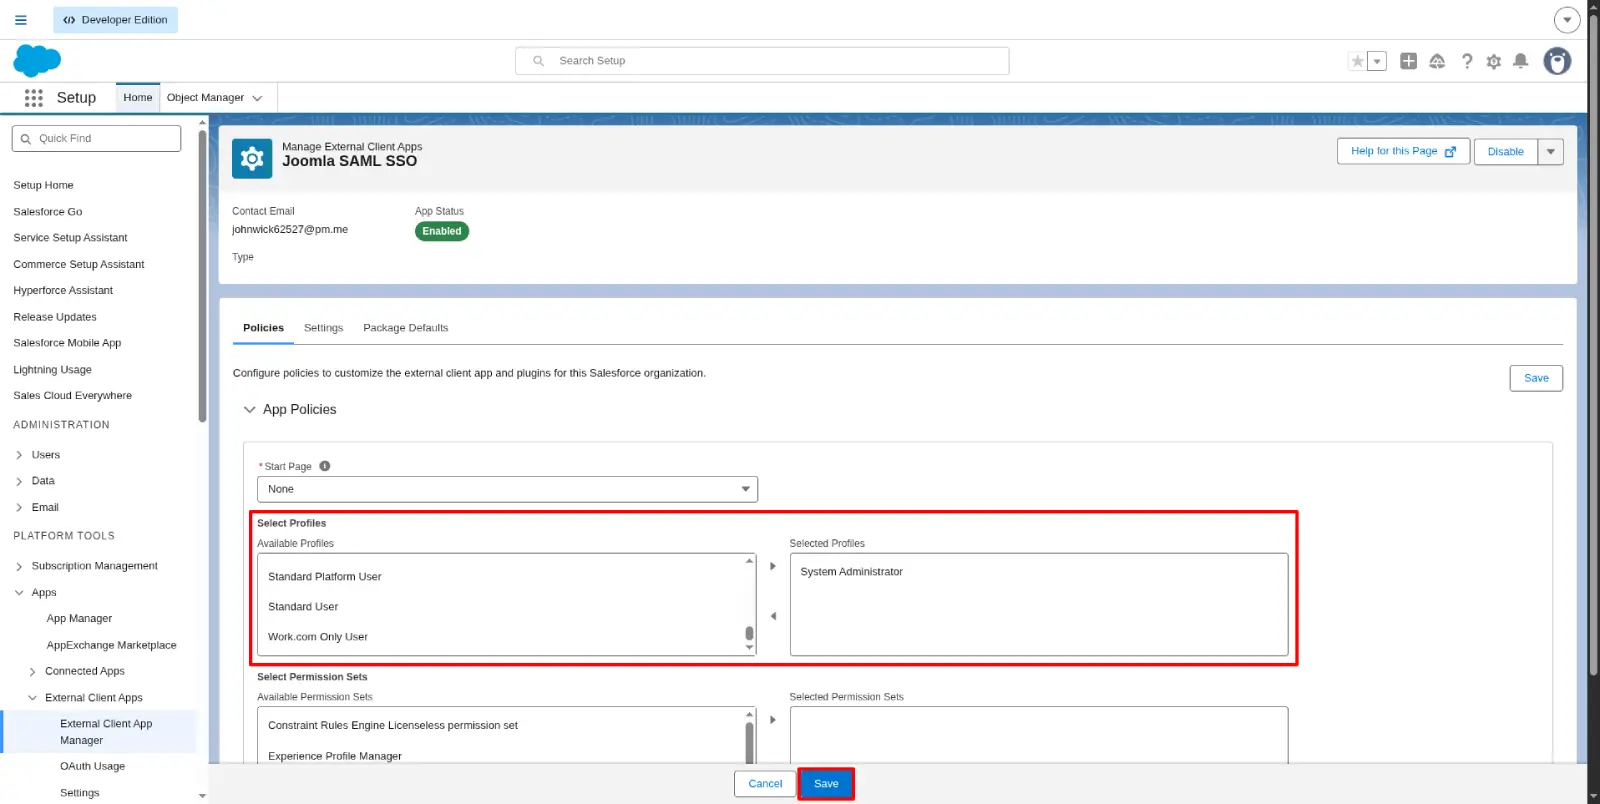
Task: Open the App Launcher dots grid
Action: click(x=33, y=98)
